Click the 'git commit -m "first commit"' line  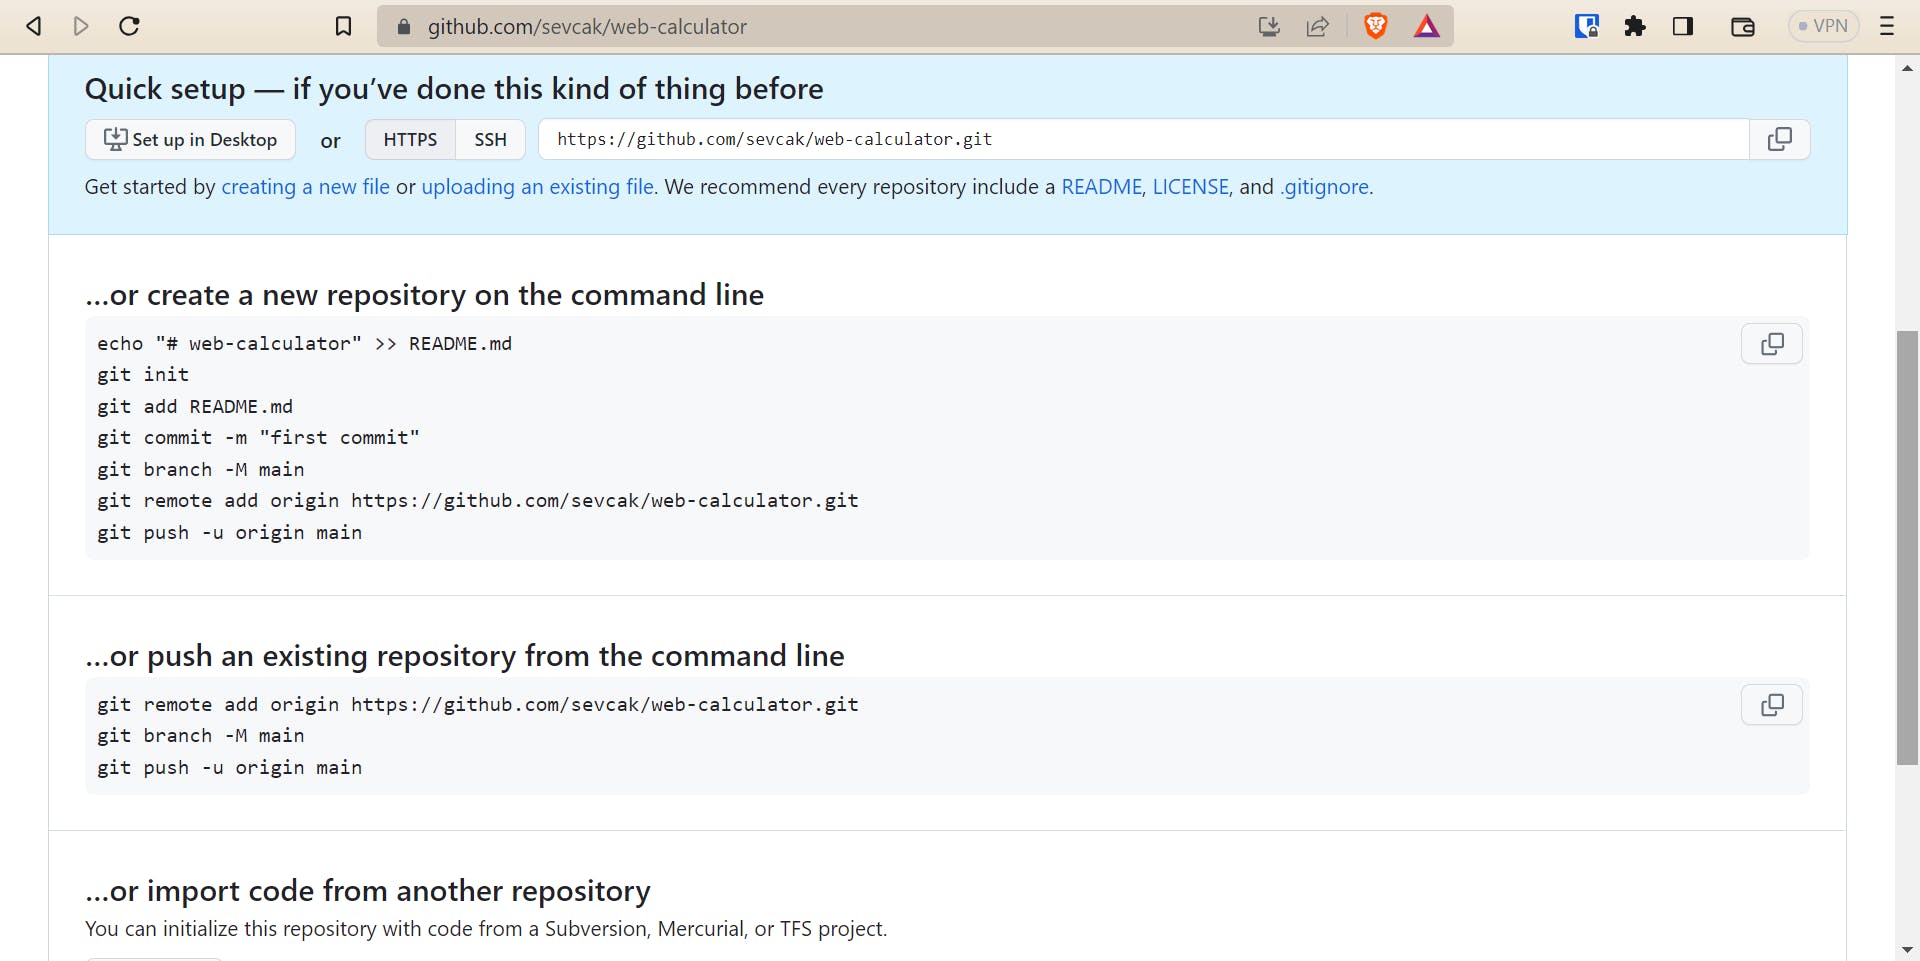pos(258,438)
